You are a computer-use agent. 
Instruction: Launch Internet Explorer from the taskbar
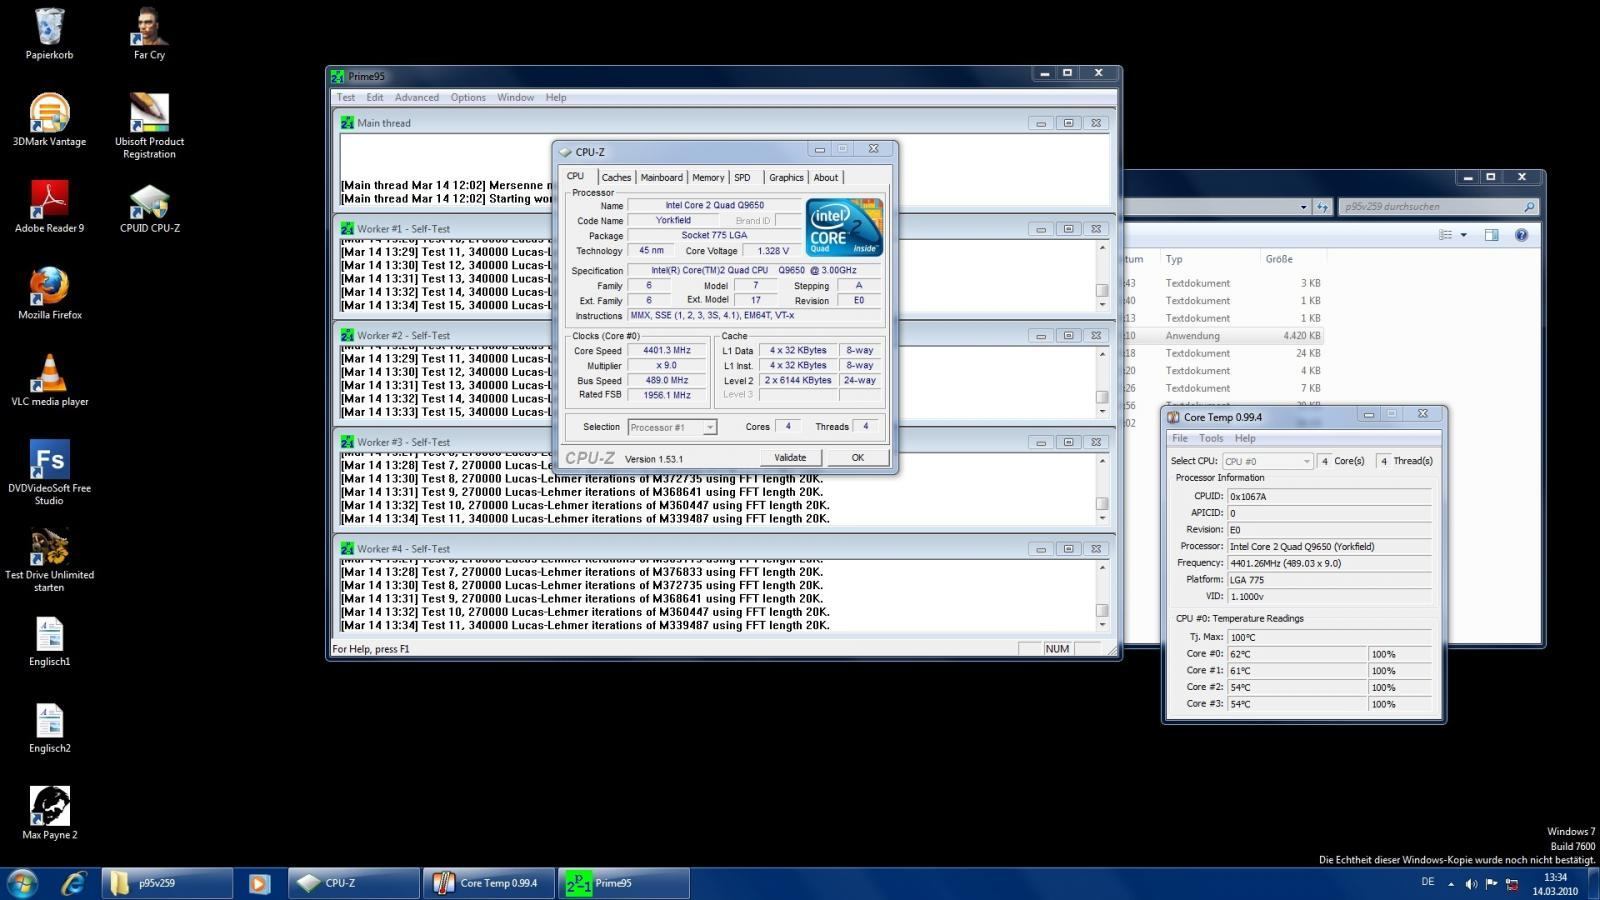74,883
